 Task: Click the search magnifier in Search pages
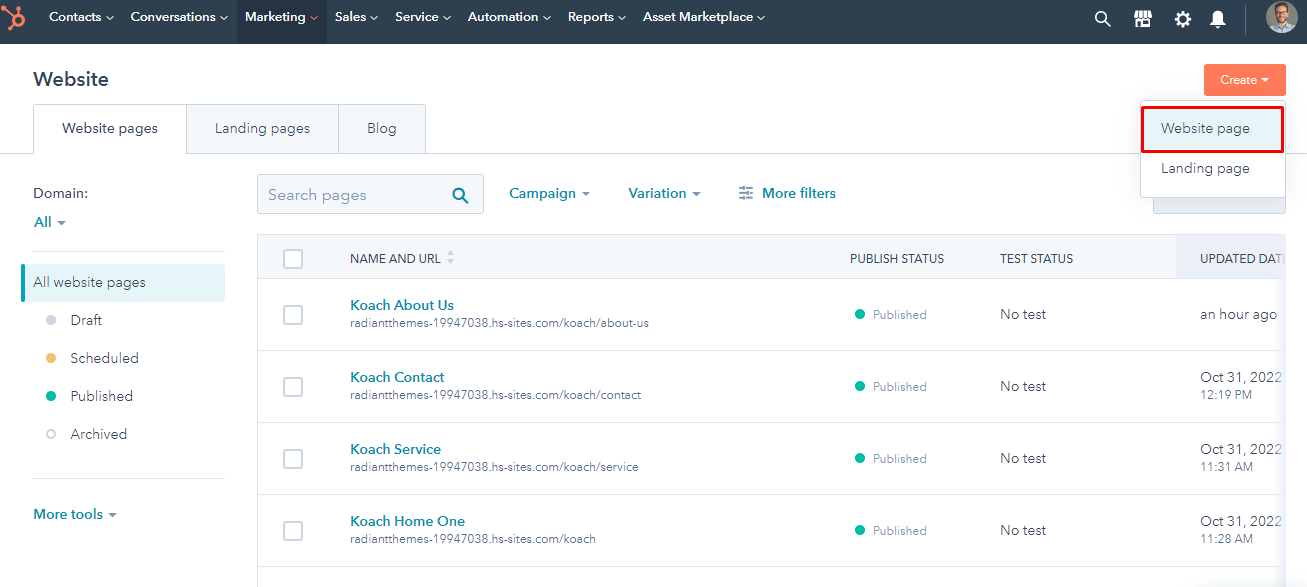(460, 195)
